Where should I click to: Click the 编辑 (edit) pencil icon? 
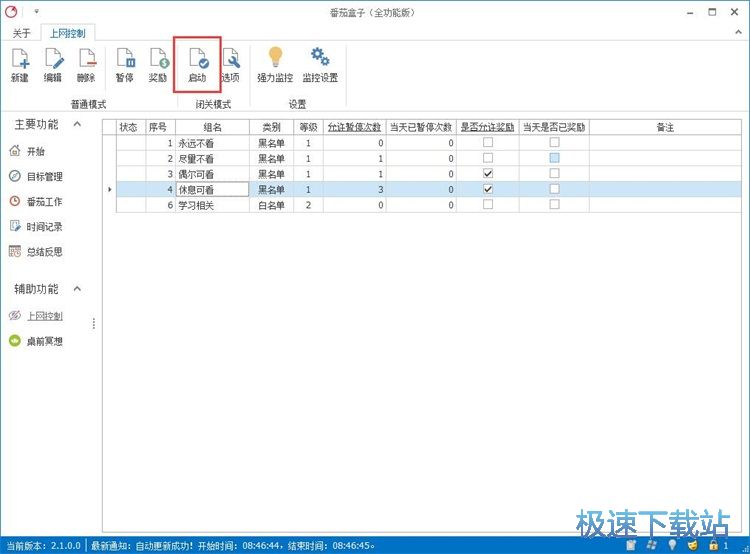tap(53, 59)
